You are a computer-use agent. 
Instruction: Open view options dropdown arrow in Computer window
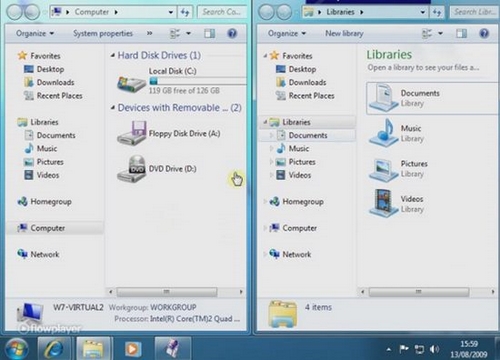pos(188,33)
